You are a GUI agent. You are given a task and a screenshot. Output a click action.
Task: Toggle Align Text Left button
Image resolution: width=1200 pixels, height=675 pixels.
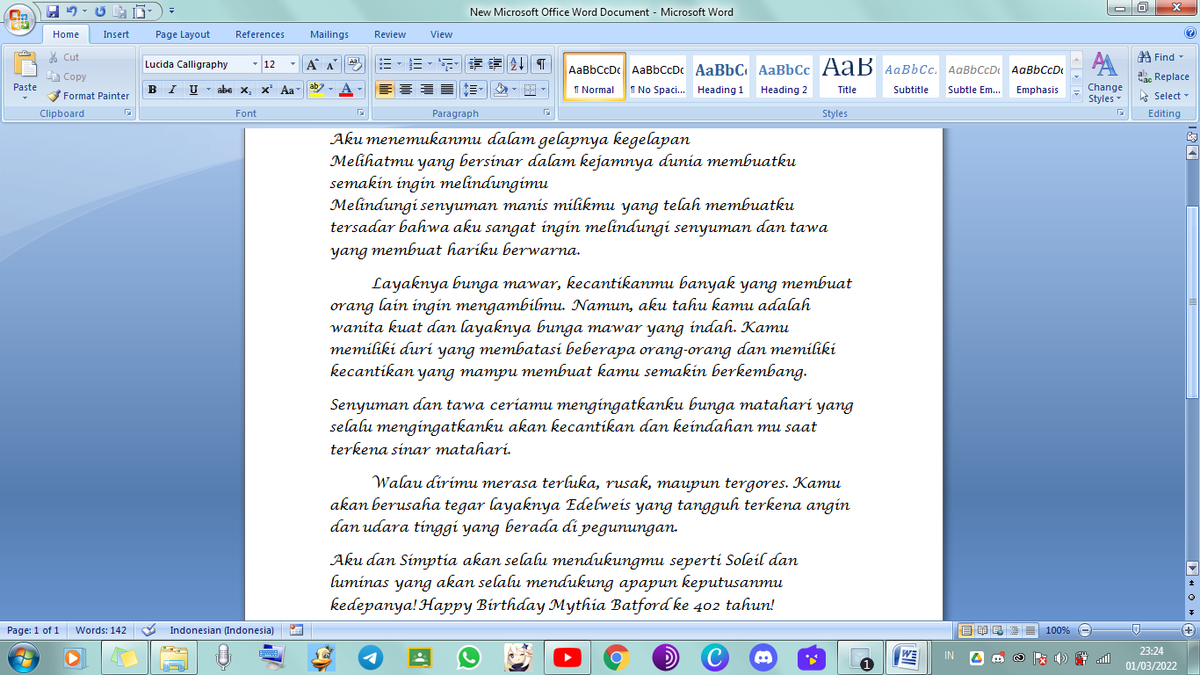coord(385,89)
